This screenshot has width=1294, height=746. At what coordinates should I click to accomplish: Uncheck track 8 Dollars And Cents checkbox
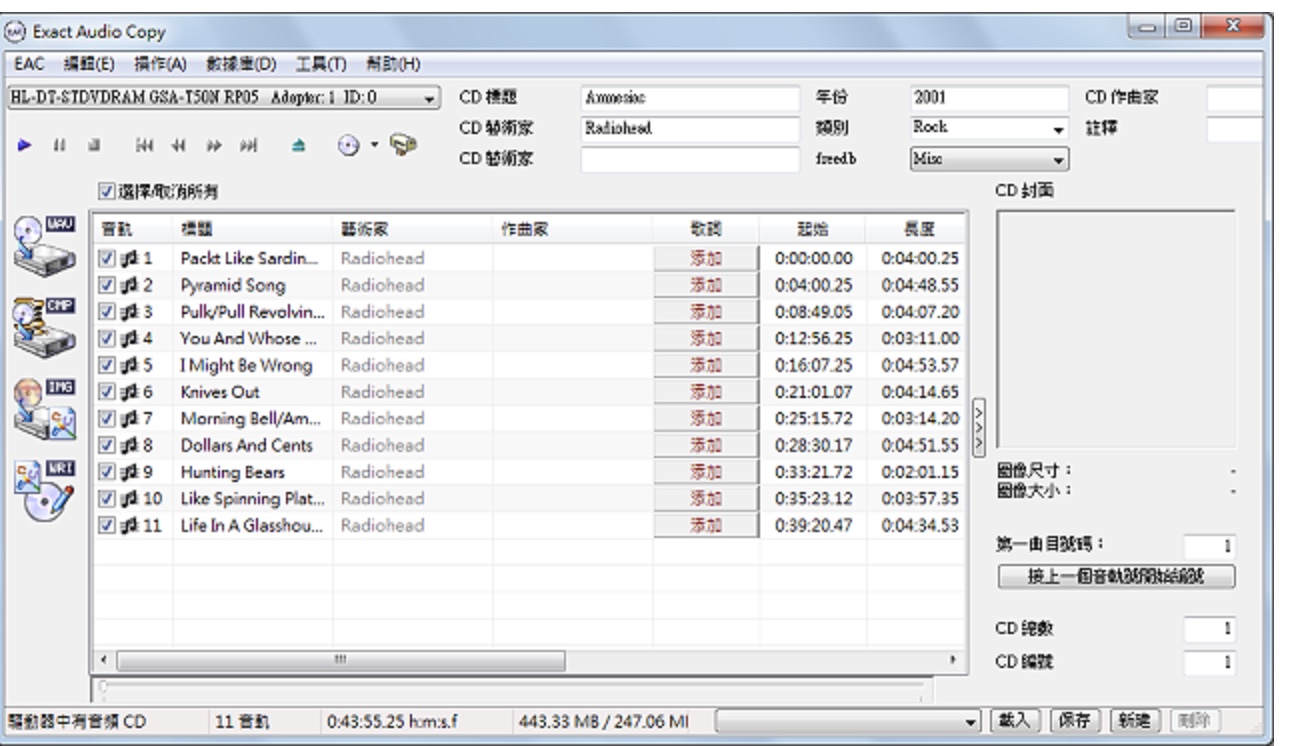coord(107,445)
